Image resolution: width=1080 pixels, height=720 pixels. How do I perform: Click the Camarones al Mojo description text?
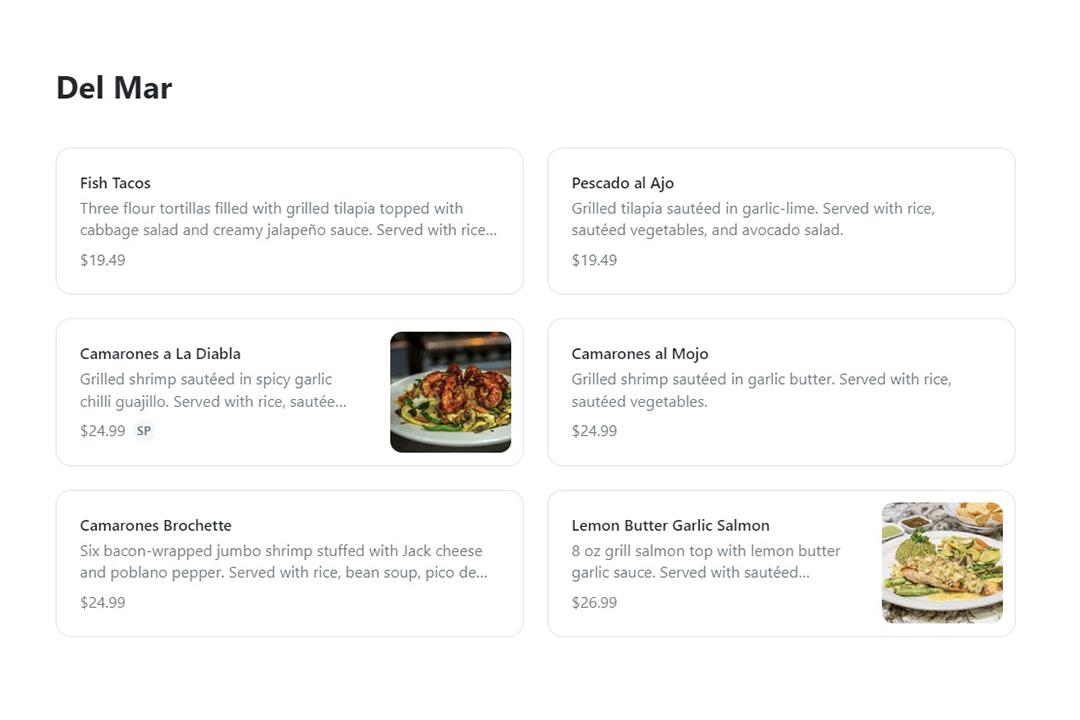761,391
